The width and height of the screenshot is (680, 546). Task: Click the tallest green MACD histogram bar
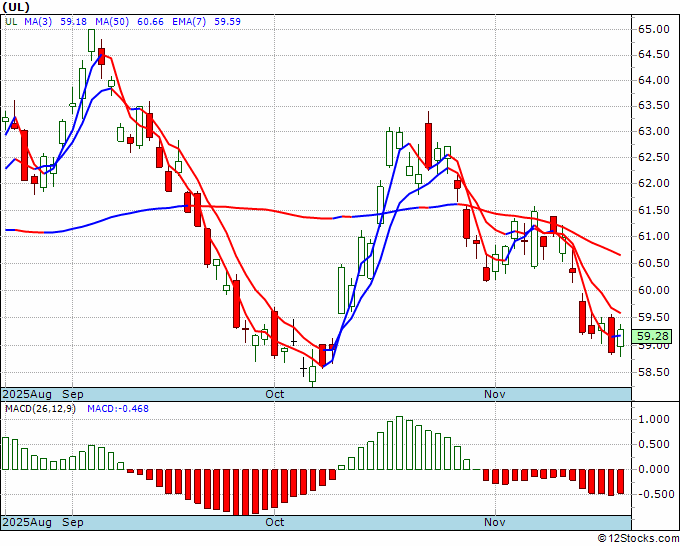pos(399,443)
